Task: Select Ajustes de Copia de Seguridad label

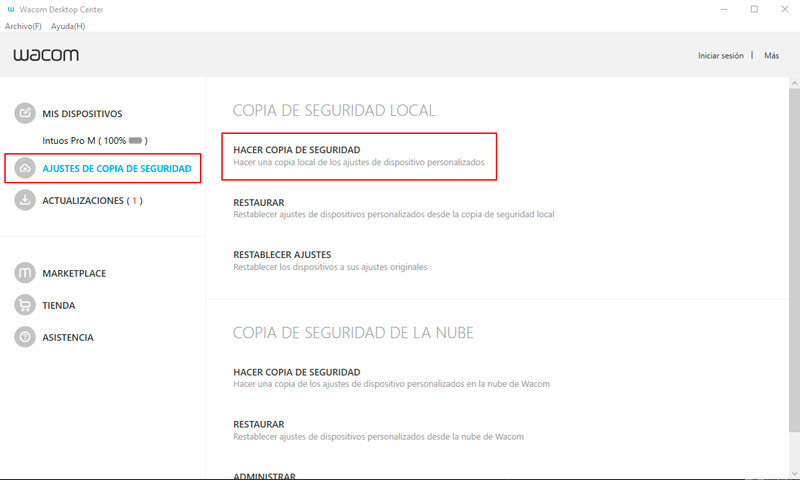Action: click(x=116, y=169)
